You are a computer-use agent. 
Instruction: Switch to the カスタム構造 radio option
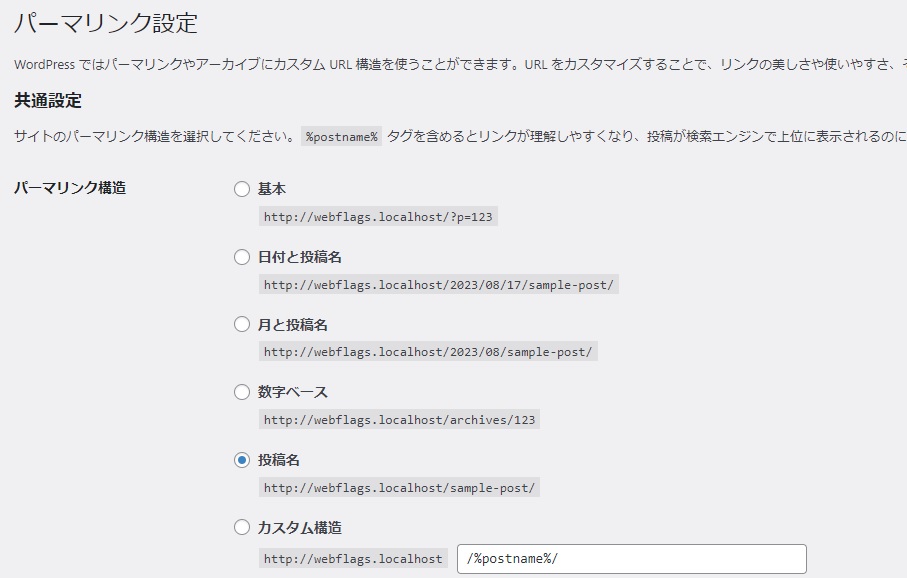point(241,527)
